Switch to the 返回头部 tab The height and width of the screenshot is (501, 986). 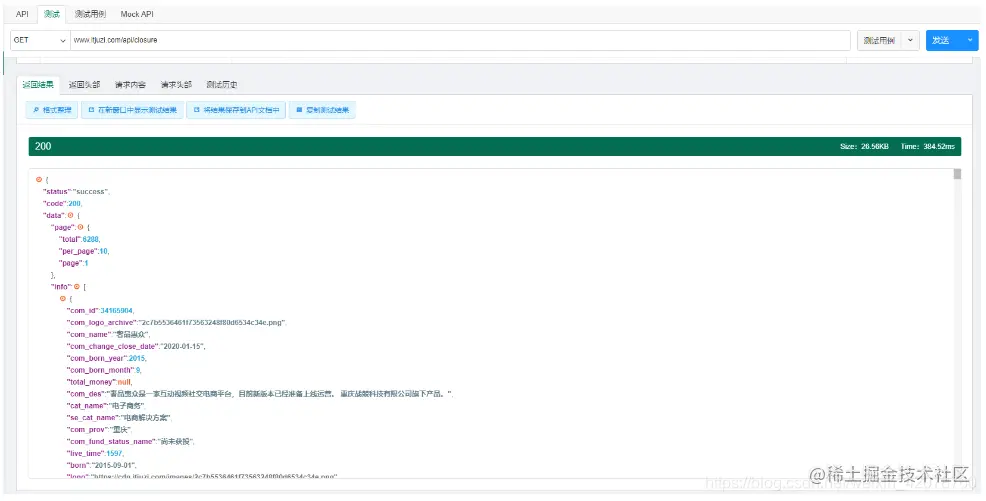[x=84, y=84]
